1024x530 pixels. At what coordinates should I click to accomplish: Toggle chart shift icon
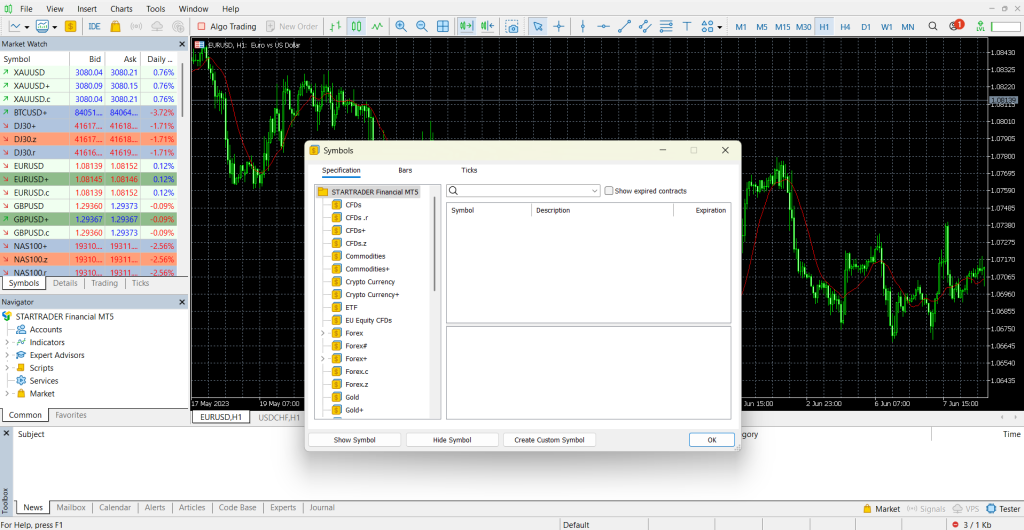tap(487, 27)
